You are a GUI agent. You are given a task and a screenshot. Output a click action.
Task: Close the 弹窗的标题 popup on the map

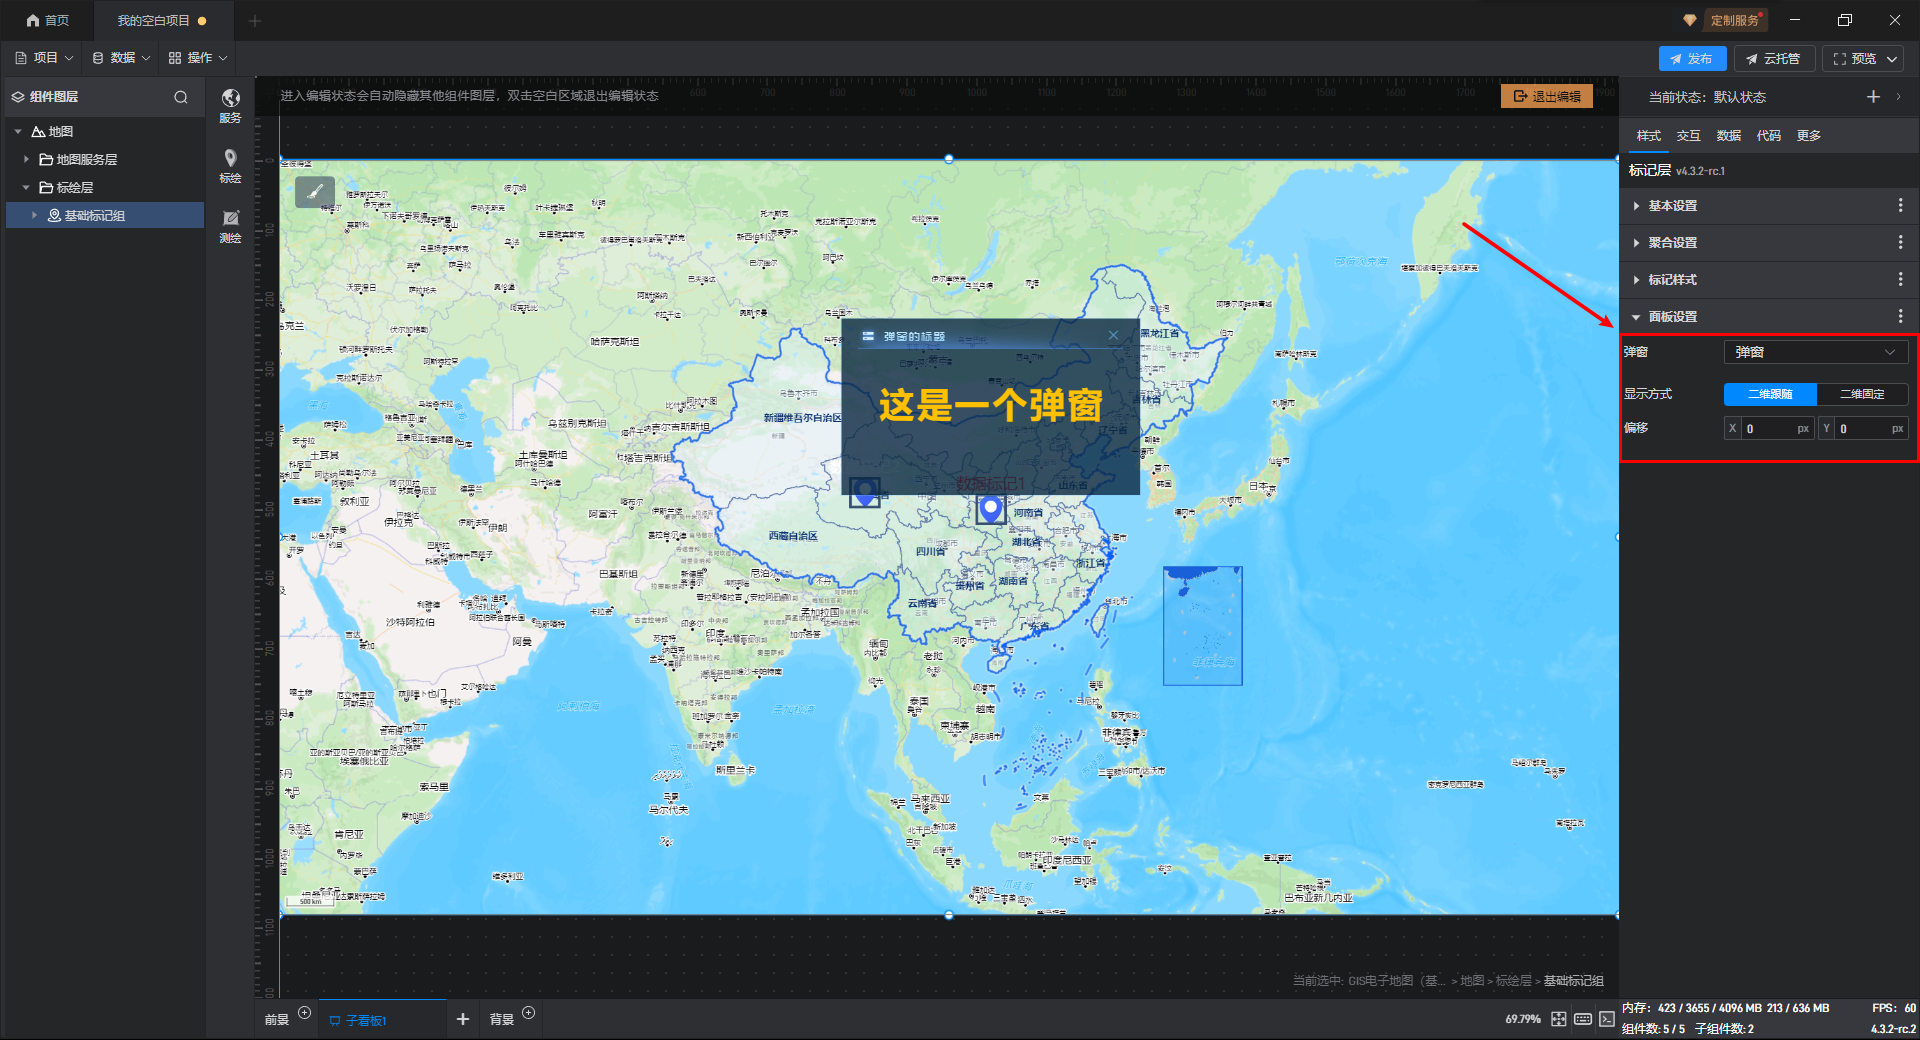1113,335
